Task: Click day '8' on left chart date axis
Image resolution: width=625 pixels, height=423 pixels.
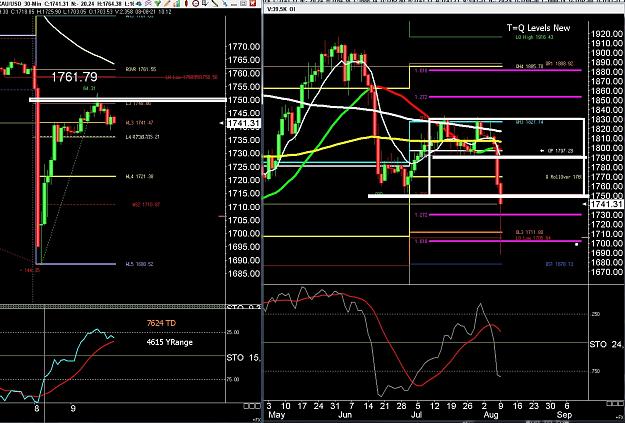Action: (37, 409)
